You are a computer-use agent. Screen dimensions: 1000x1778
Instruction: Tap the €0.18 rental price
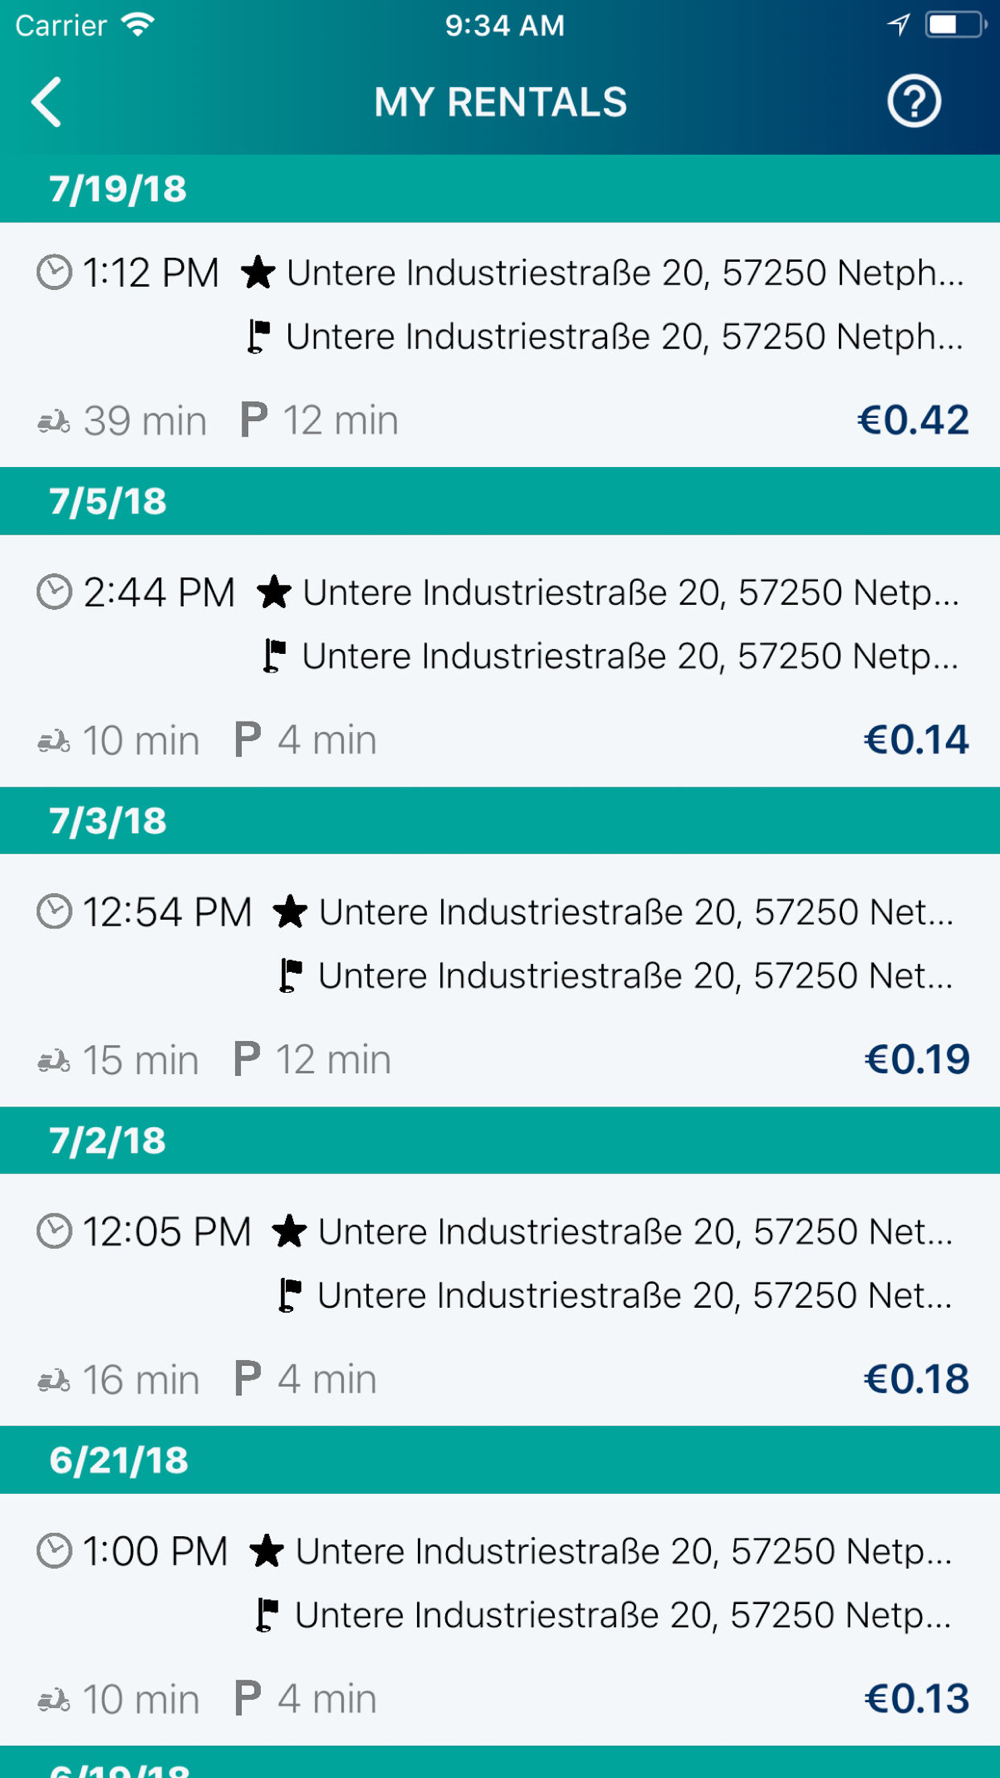point(916,1379)
